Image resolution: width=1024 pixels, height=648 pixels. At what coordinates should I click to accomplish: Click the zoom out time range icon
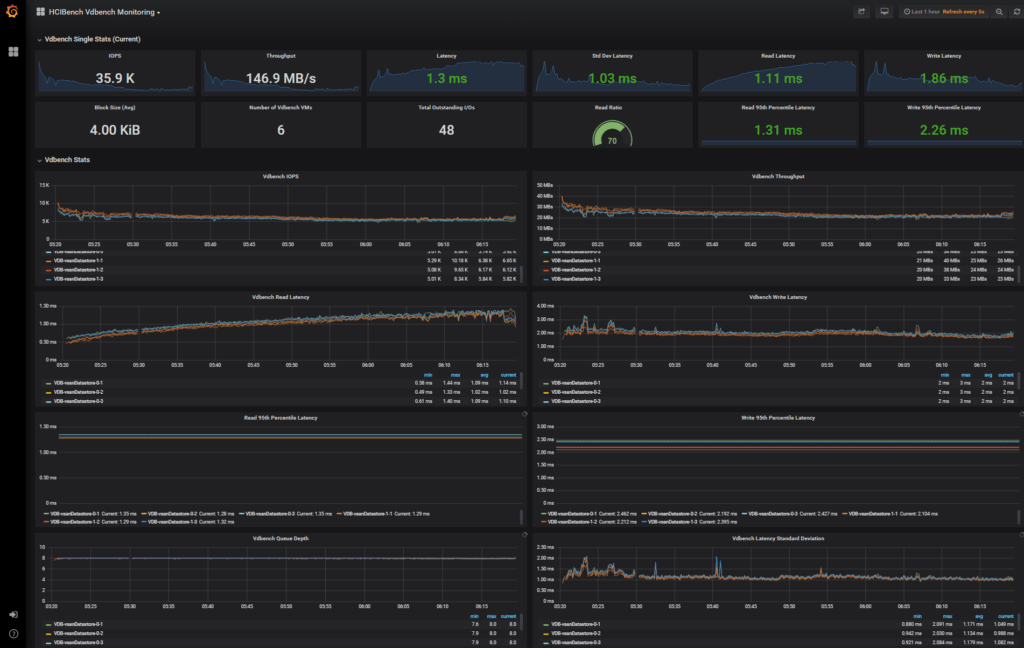(x=998, y=12)
